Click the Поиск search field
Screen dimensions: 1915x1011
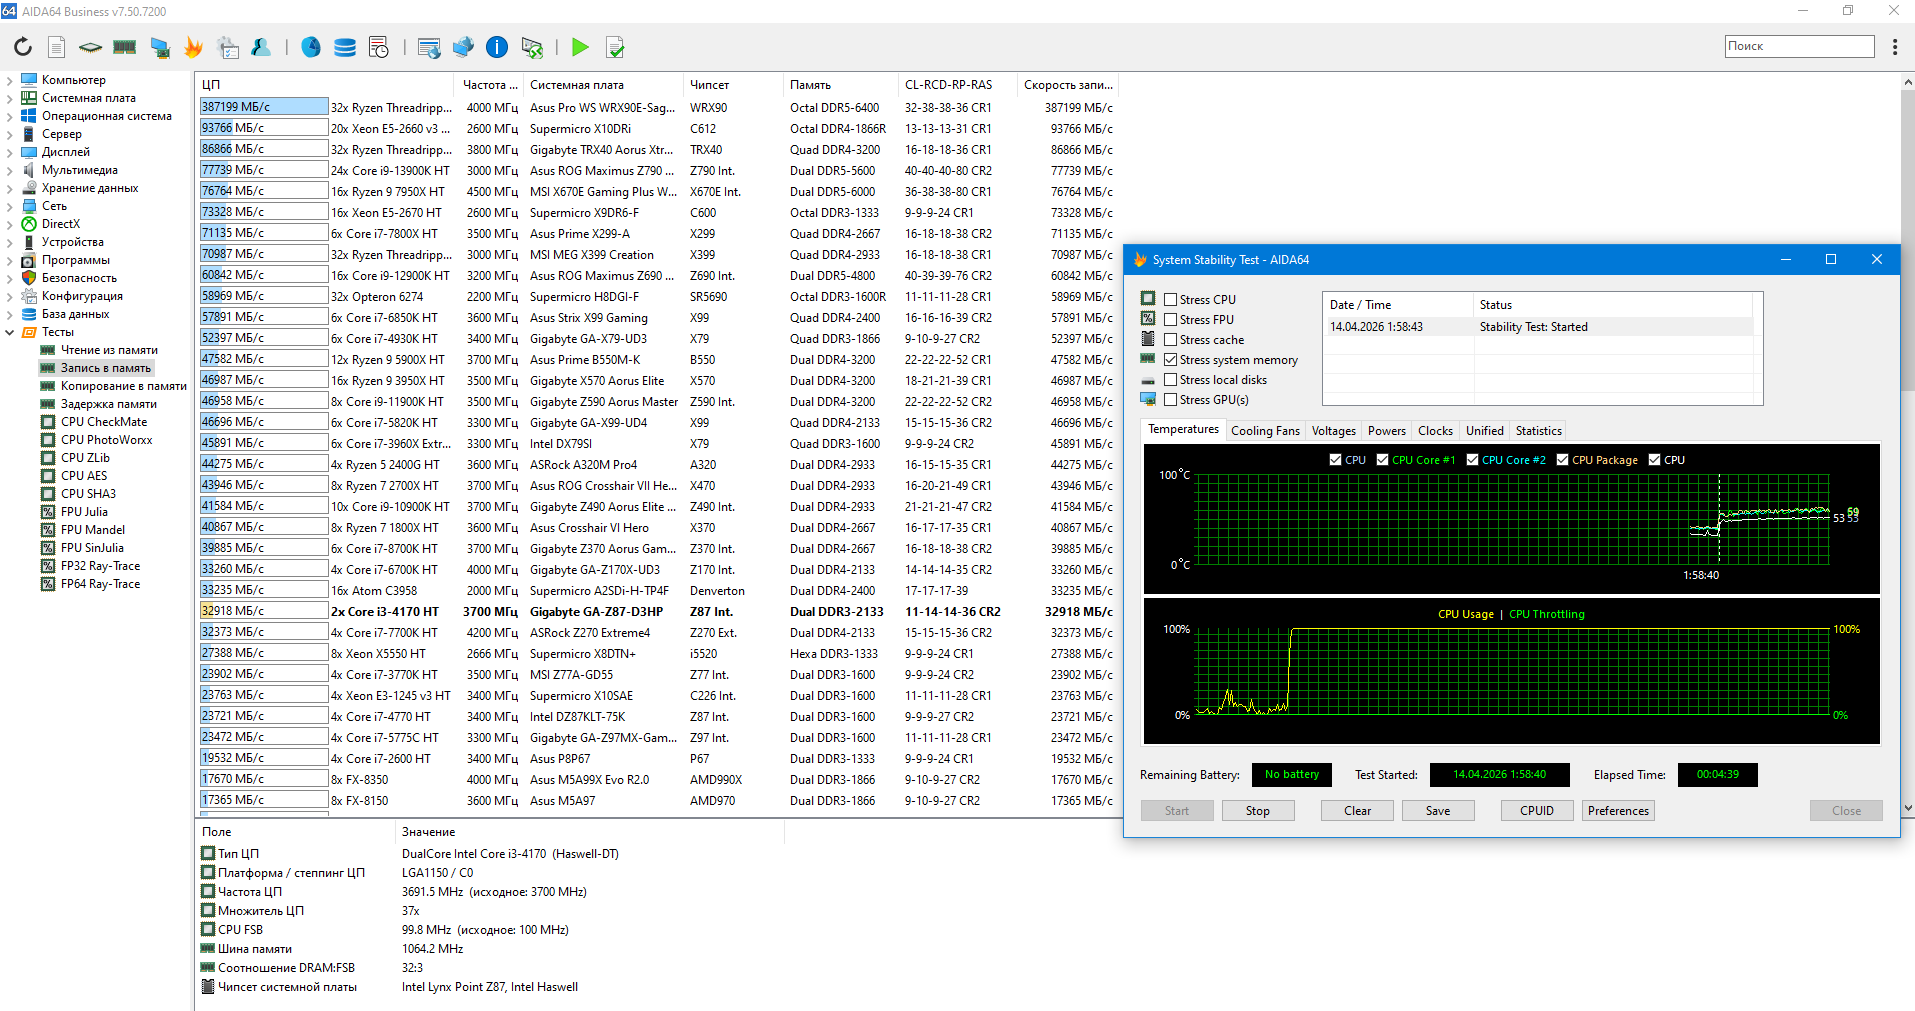click(x=1799, y=46)
